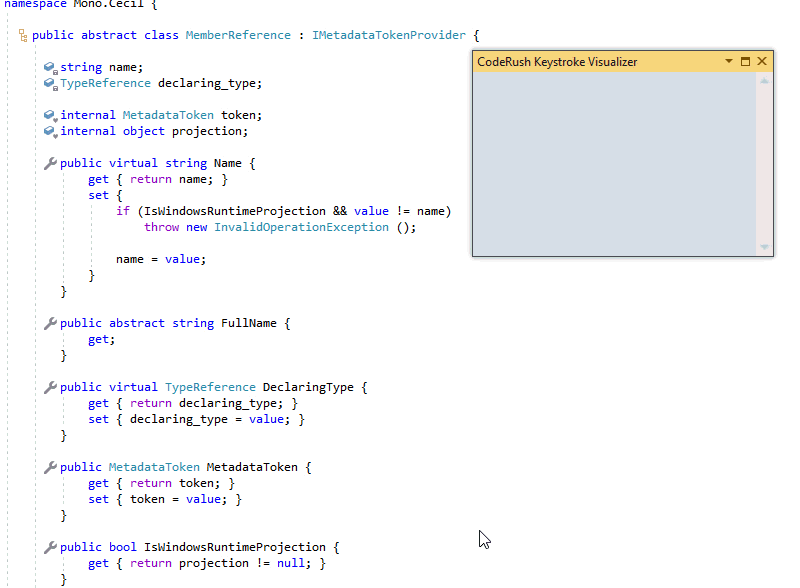Click 'token = value;' in the MetadataToken setter
Viewport: 800px width, 588px height.
tap(178, 499)
